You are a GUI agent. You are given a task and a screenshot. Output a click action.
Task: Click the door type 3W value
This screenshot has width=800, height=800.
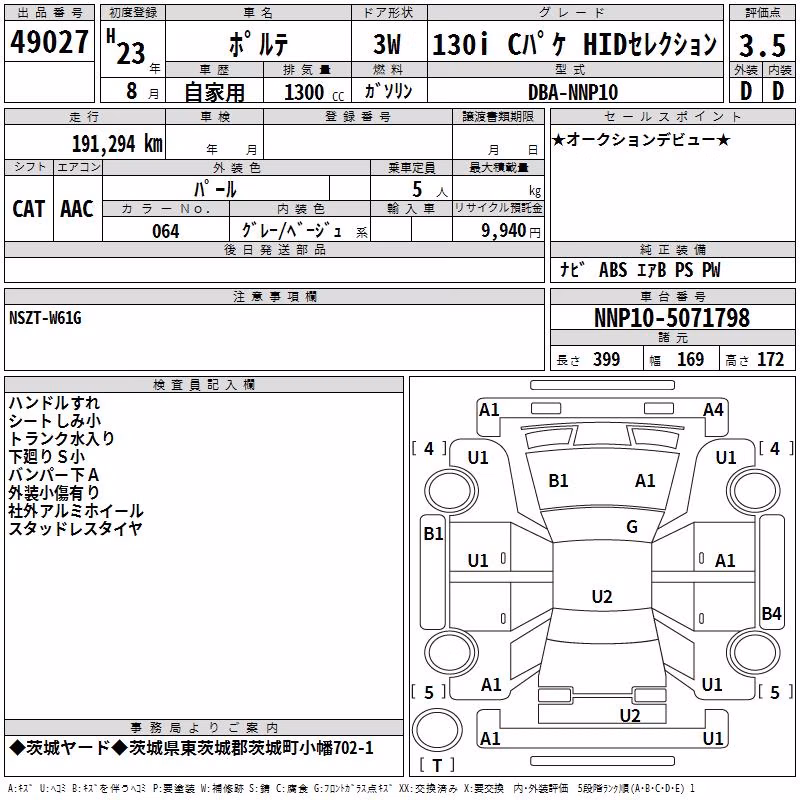coord(387,44)
